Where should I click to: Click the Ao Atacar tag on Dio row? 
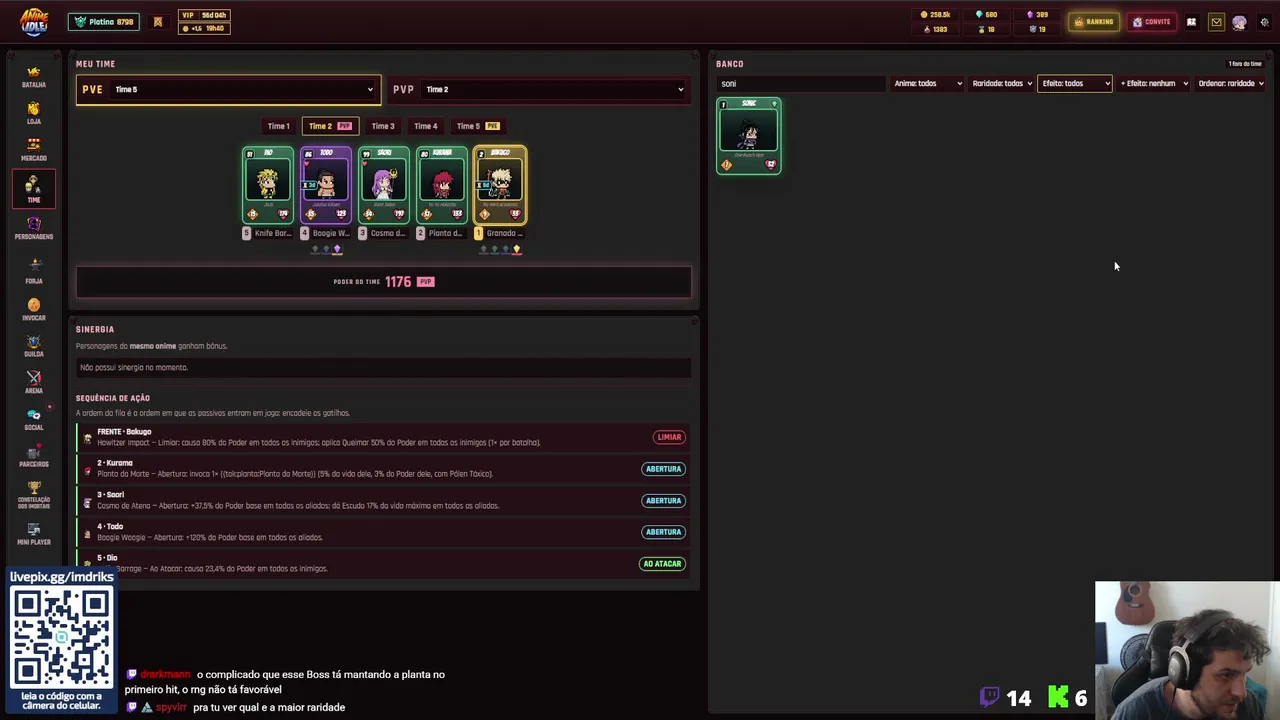(x=662, y=564)
